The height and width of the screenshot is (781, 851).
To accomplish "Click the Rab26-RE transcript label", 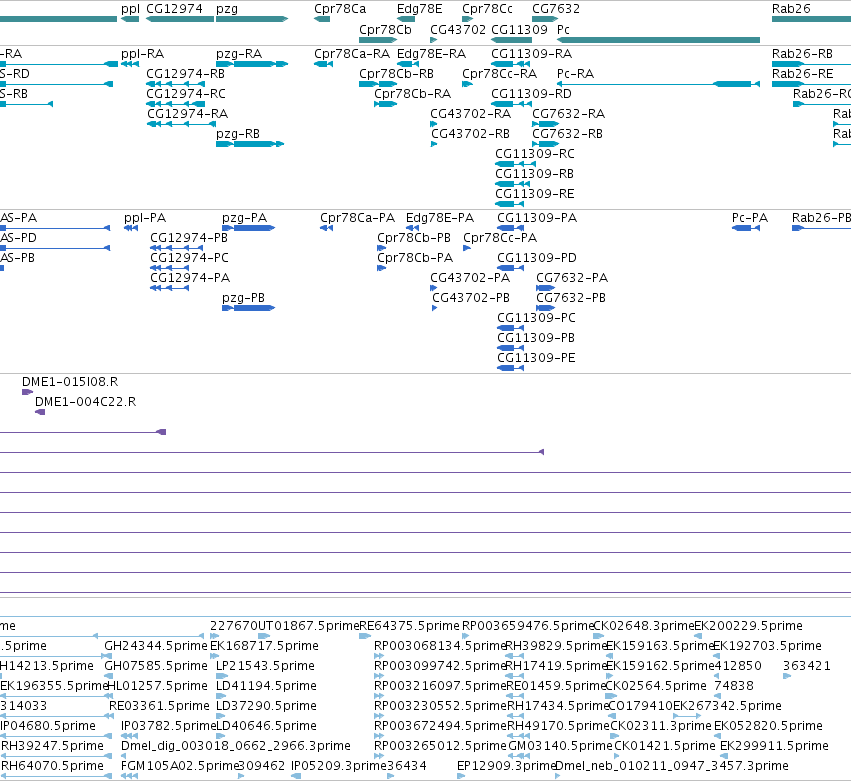I will (x=802, y=74).
